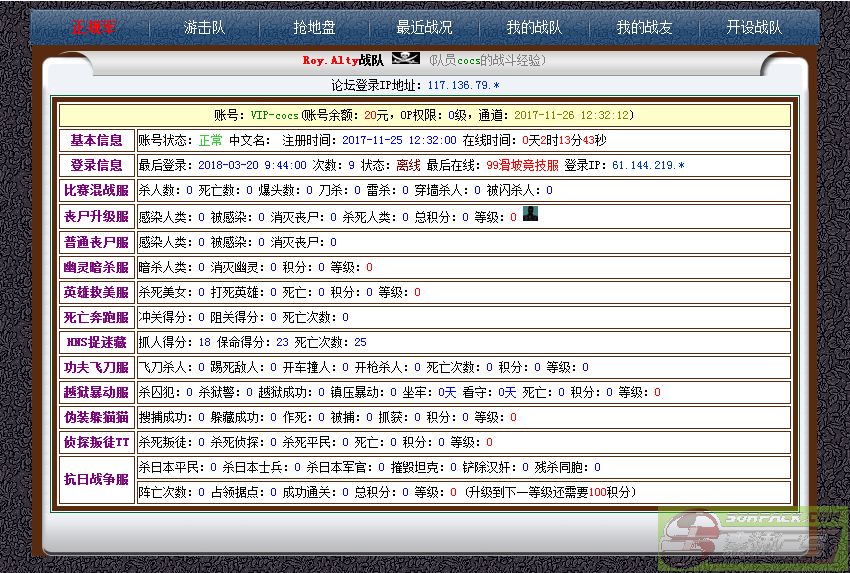
Task: Click the 比赛混战服 category label
Action: point(96,190)
